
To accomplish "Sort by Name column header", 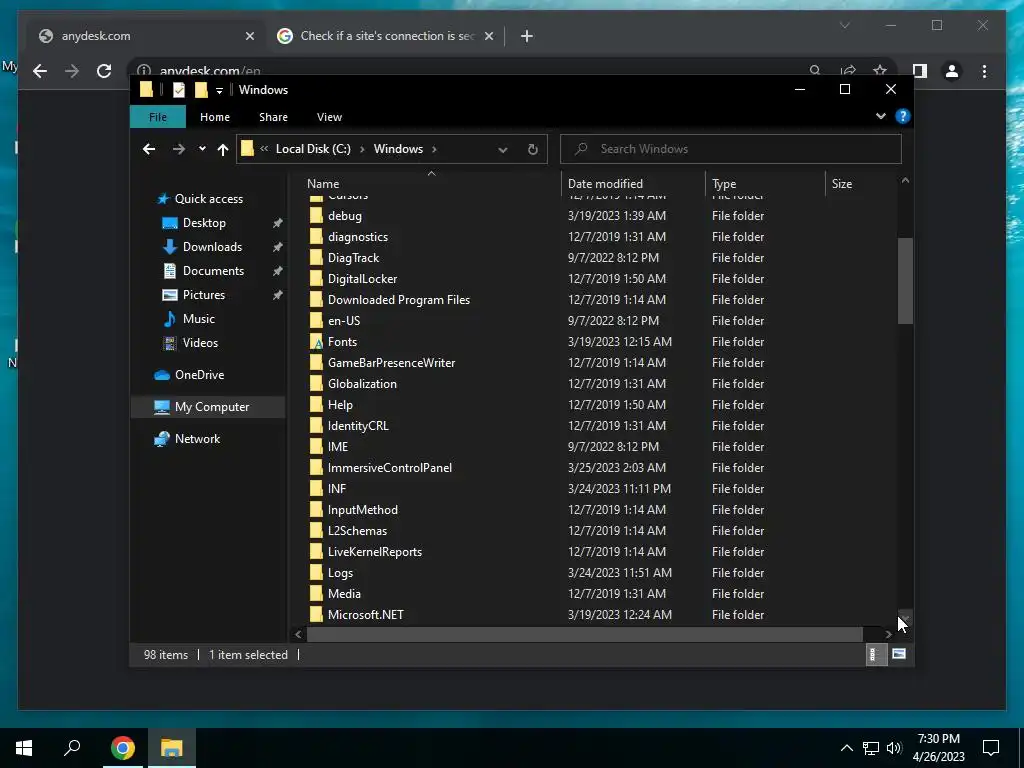I will pyautogui.click(x=323, y=184).
